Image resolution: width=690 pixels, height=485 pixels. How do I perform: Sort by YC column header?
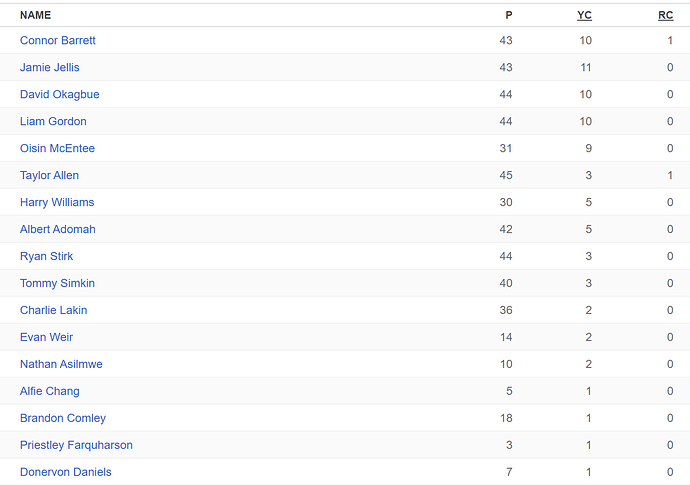pos(584,15)
